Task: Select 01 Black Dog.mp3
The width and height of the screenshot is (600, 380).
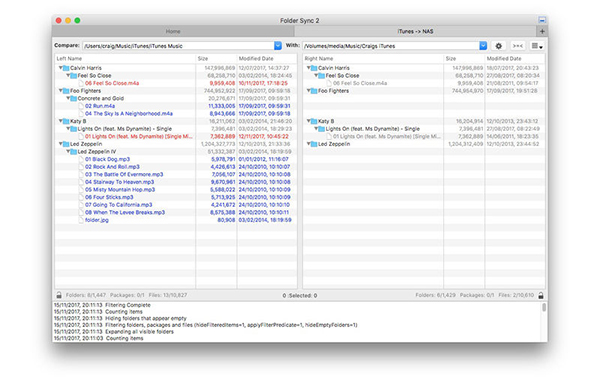Action: click(x=107, y=159)
